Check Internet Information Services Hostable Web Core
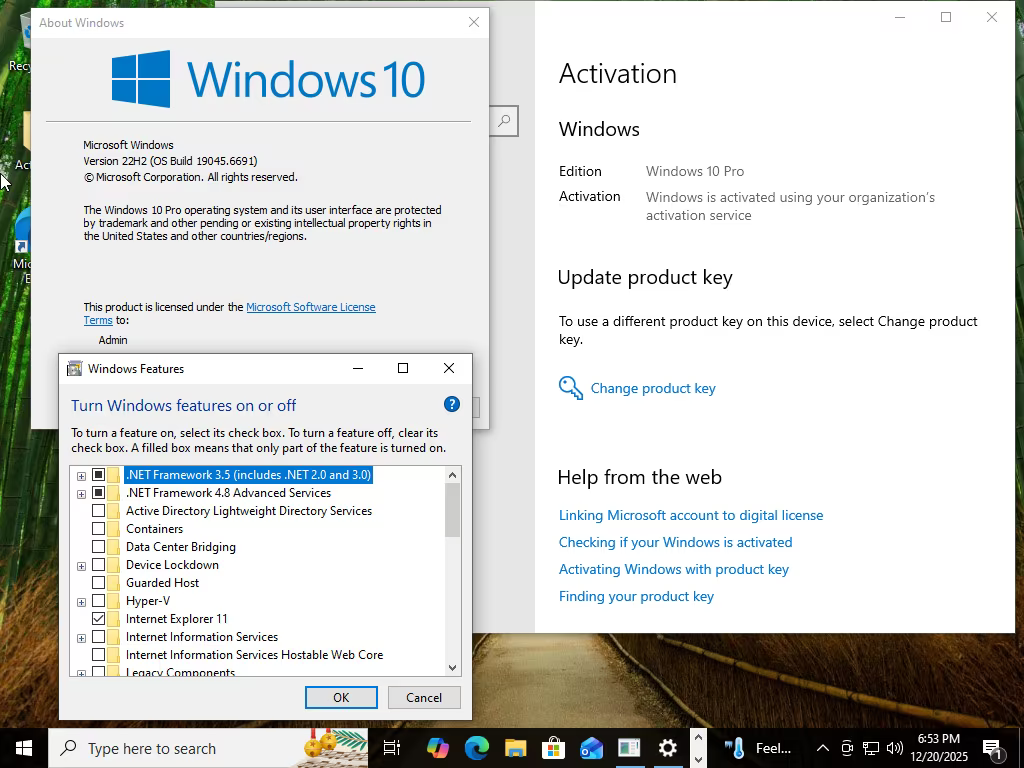This screenshot has width=1024, height=768. coord(99,654)
